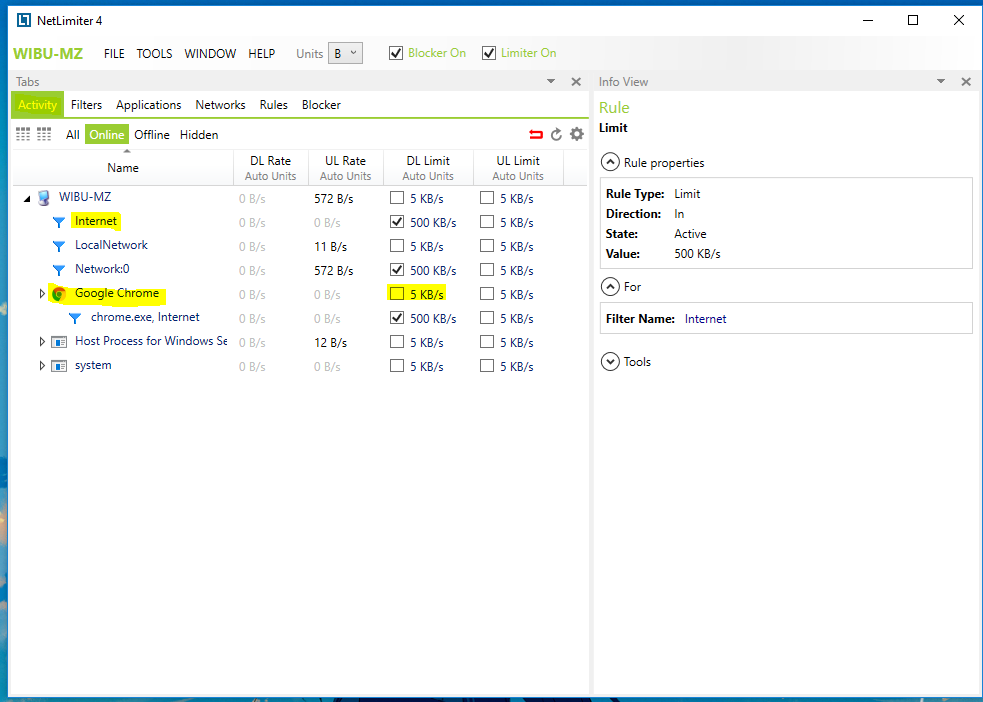Open the HELP menu
This screenshot has height=702, width=983.
coord(261,54)
